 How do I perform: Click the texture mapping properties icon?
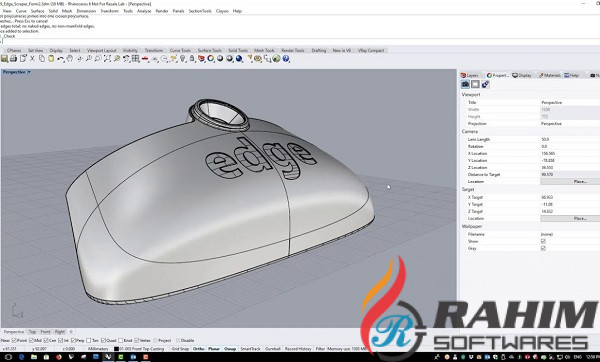tap(485, 84)
